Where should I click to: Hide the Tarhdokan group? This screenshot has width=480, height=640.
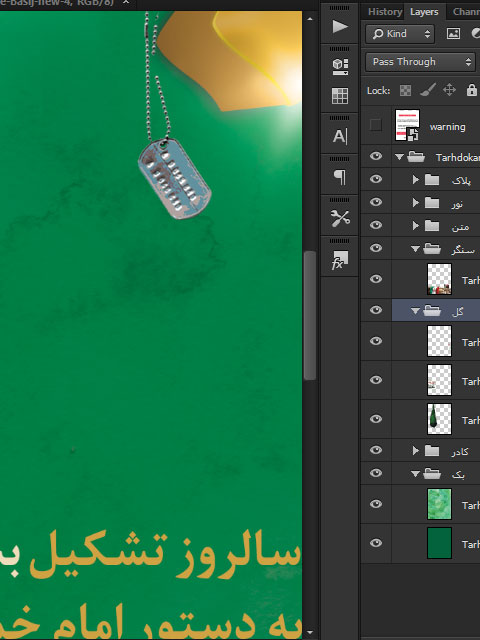click(x=376, y=156)
